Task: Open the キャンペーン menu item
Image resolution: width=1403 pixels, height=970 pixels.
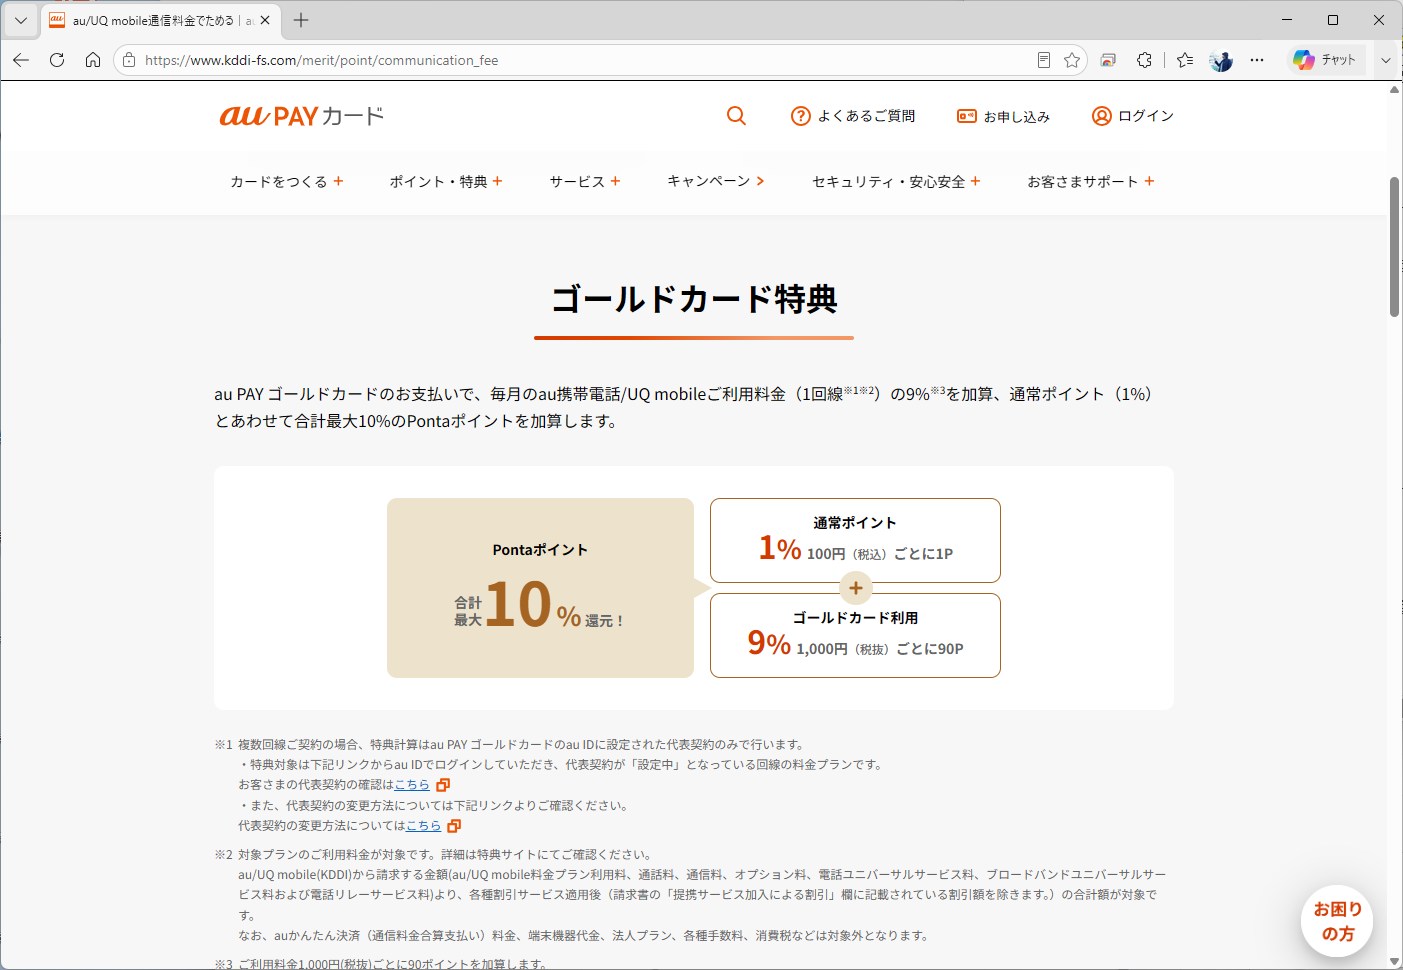Action: [716, 181]
